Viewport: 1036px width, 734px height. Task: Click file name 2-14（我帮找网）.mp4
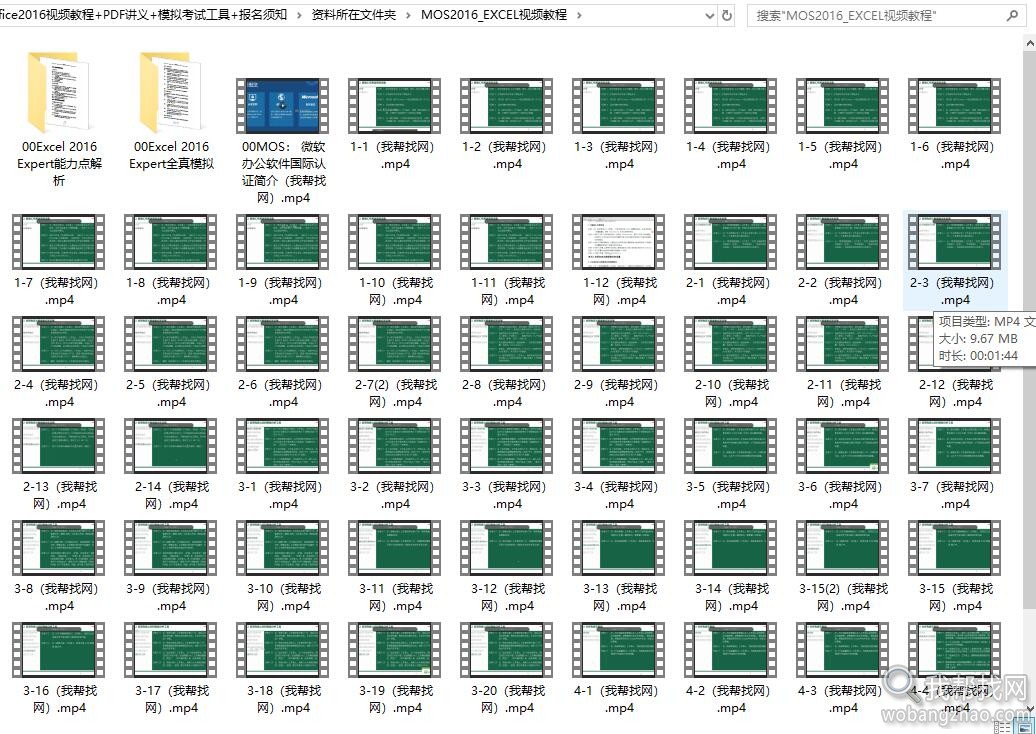coord(171,495)
